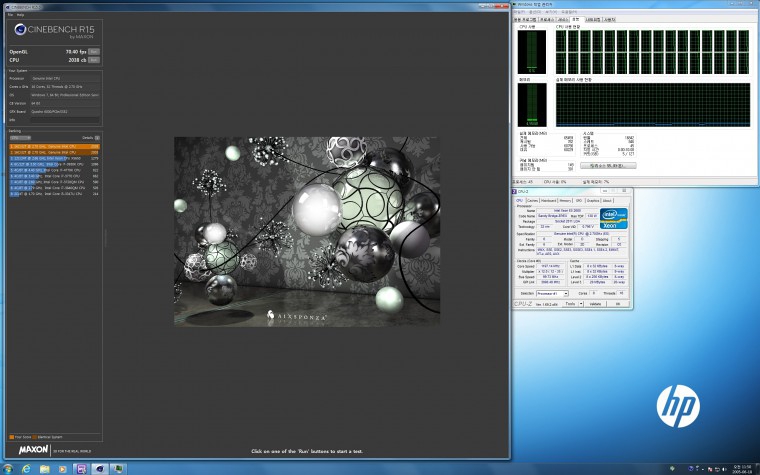Run the CPU benchmark in Cinebench
This screenshot has width=760, height=475.
94,60
